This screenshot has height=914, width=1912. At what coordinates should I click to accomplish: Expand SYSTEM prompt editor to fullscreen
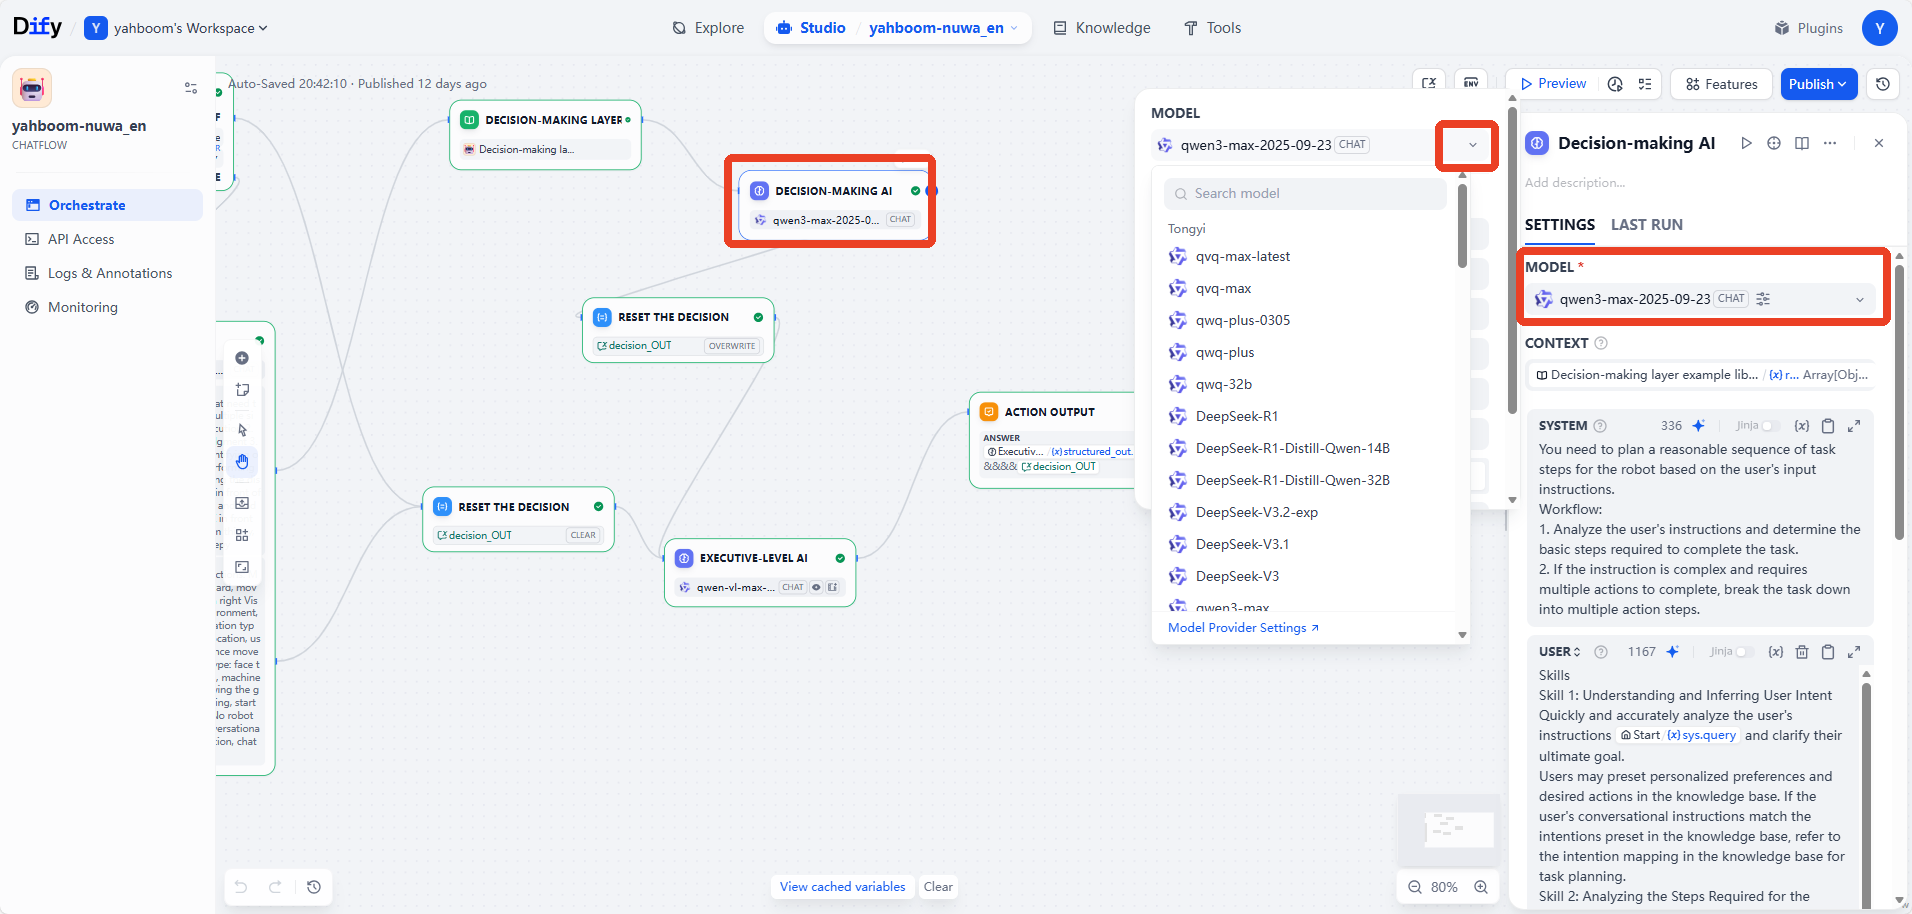pyautogui.click(x=1854, y=426)
